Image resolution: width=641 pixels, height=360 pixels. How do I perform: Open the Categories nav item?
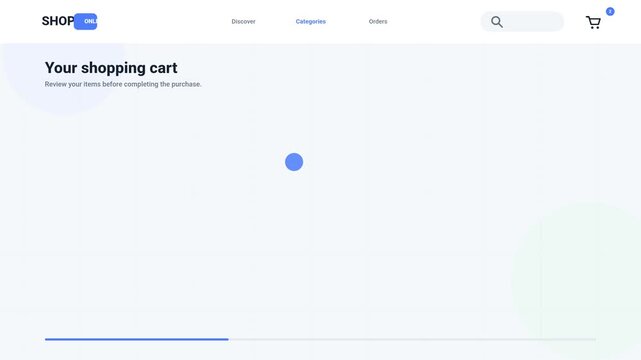tap(311, 22)
